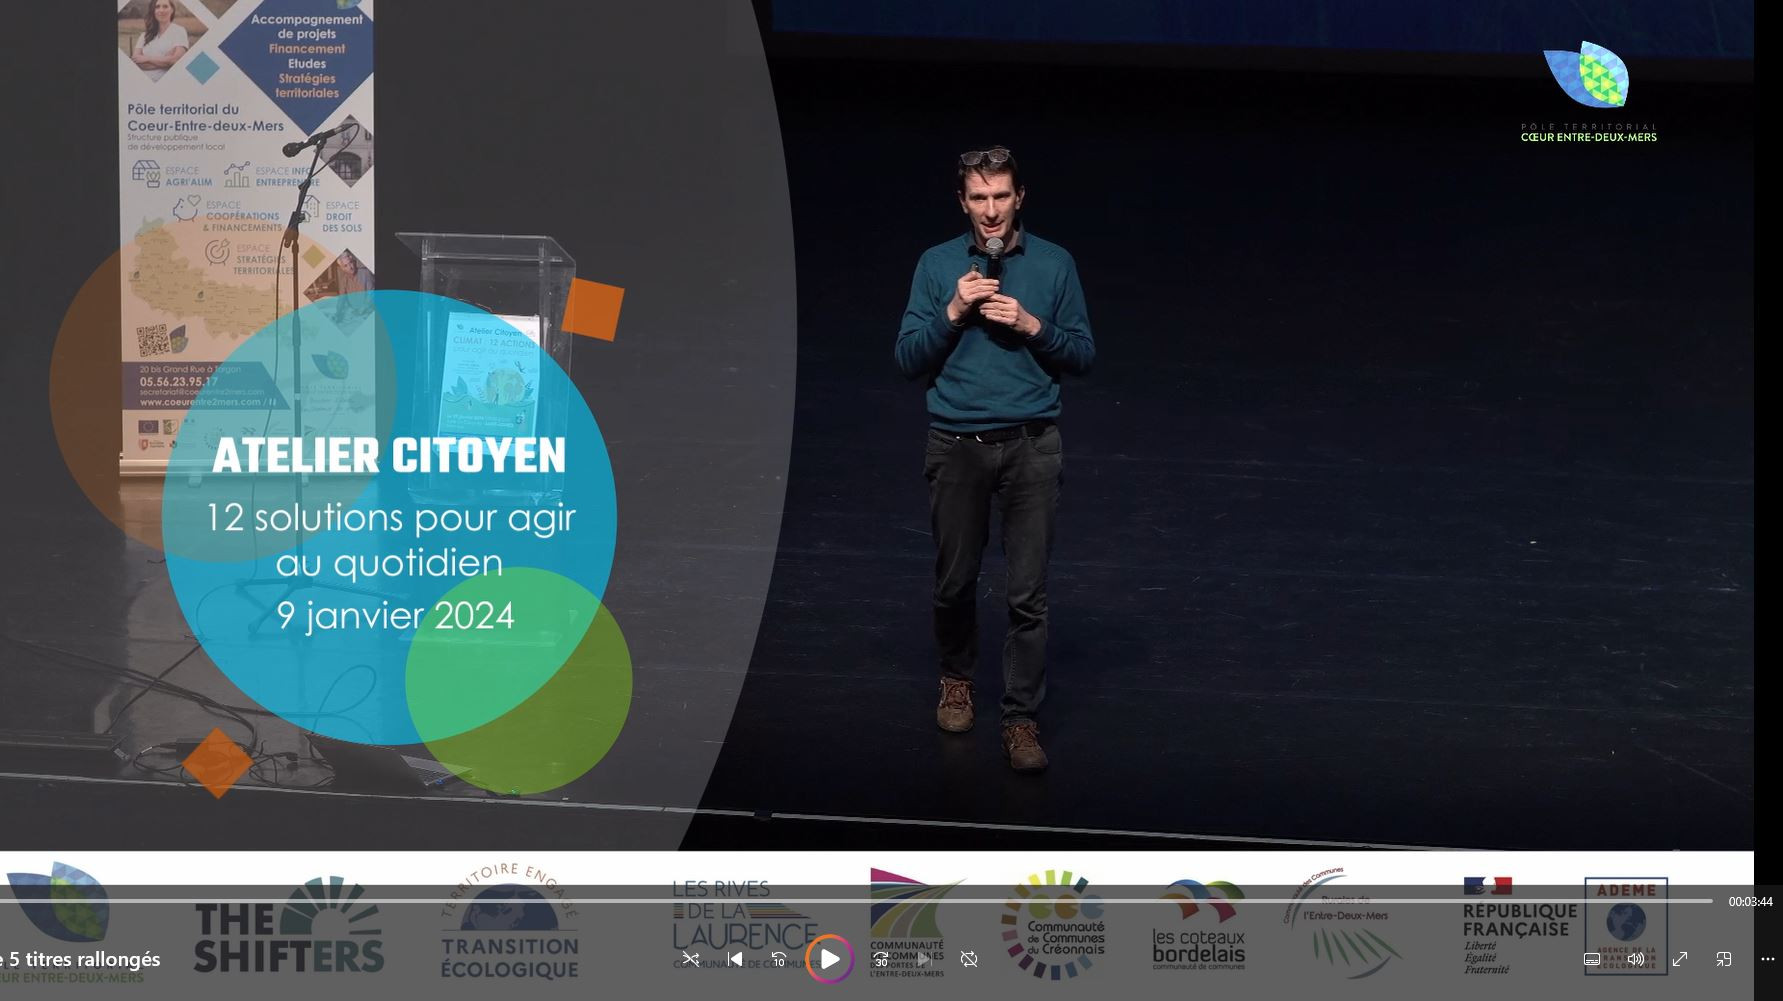Skip forward 30 seconds
1783x1001 pixels.
(881, 959)
